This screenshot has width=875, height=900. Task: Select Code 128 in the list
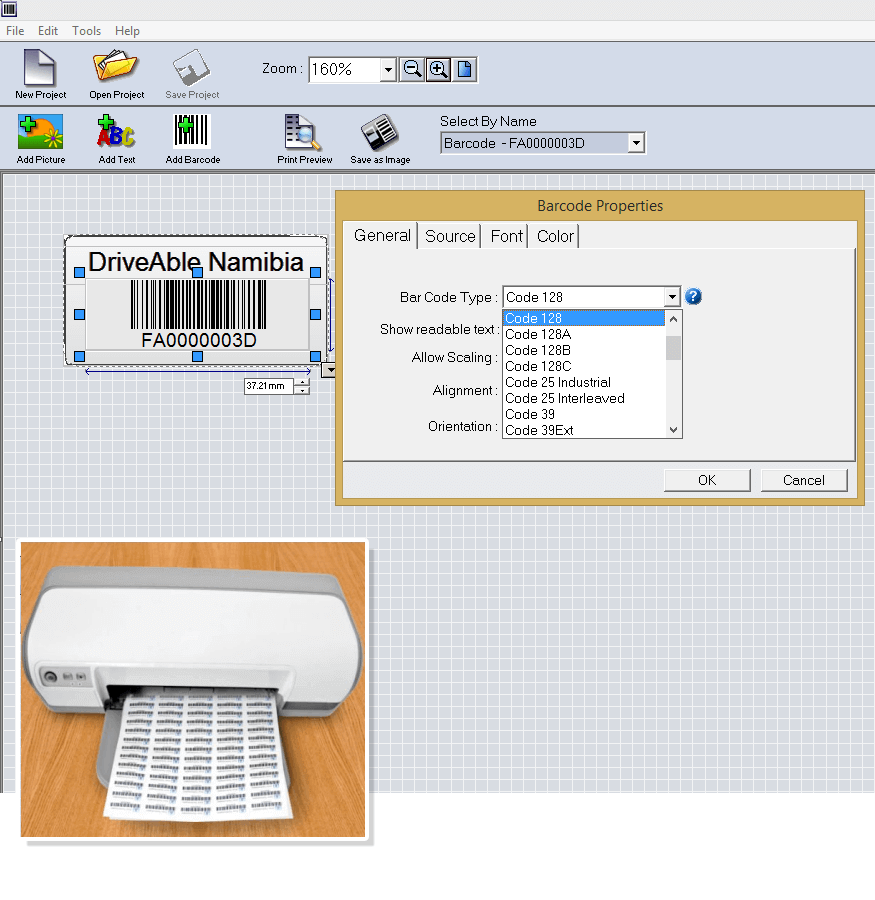tap(583, 318)
